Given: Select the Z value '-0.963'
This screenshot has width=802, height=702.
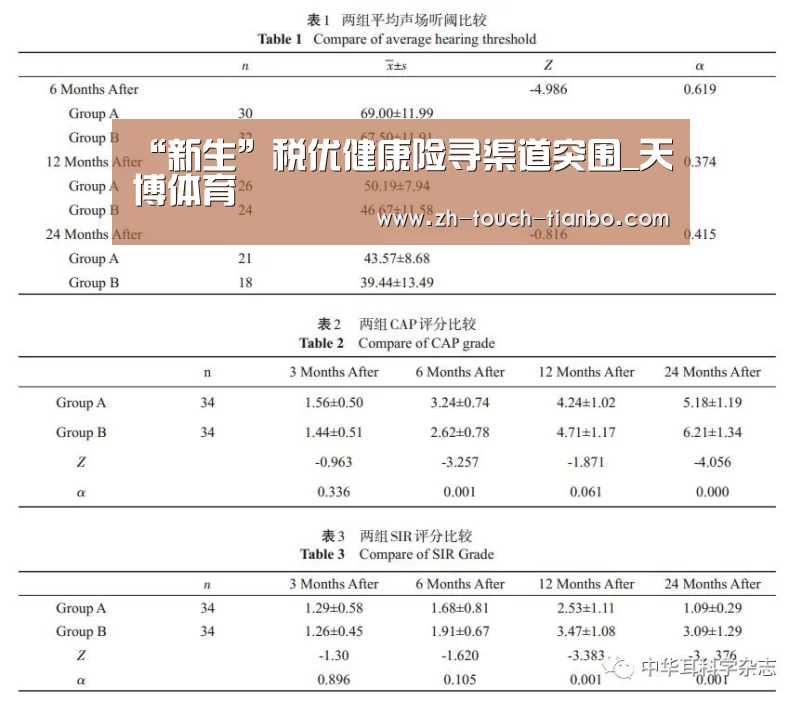Looking at the screenshot, I should coord(334,462).
